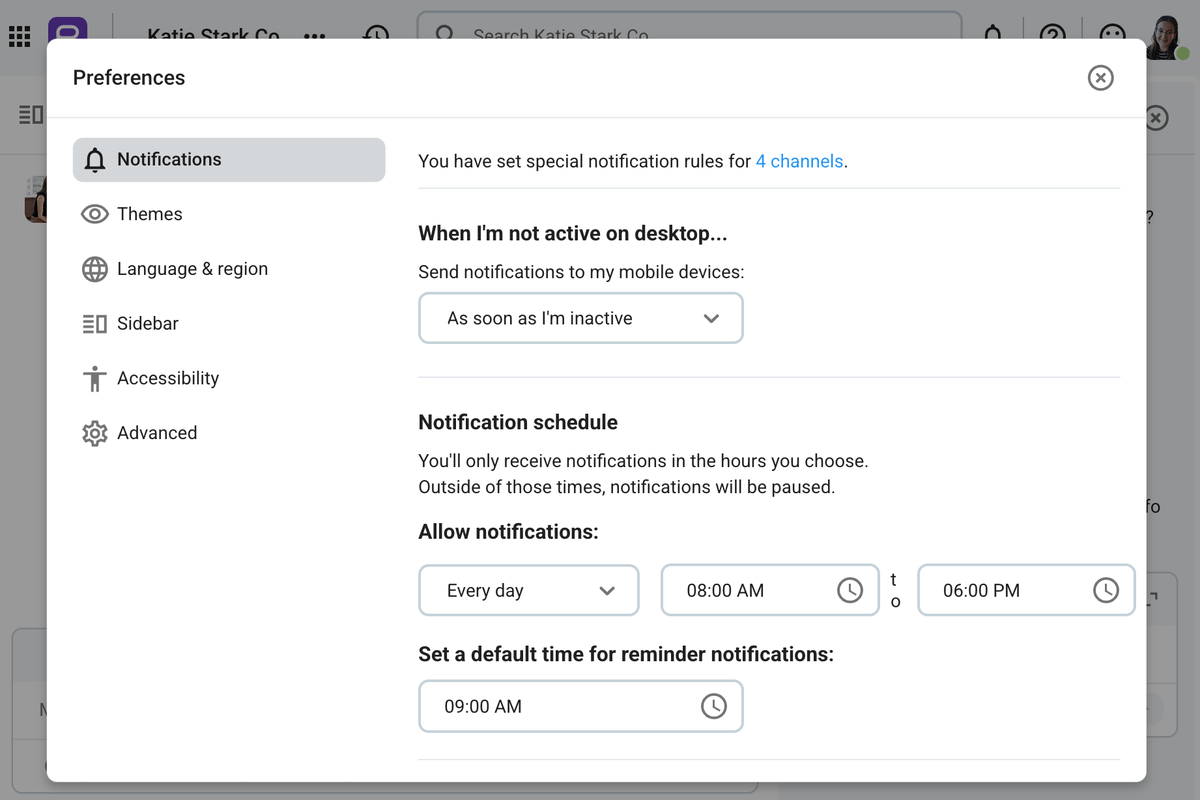The height and width of the screenshot is (800, 1200).
Task: Open Themes preferences via the eye icon
Action: tap(95, 213)
